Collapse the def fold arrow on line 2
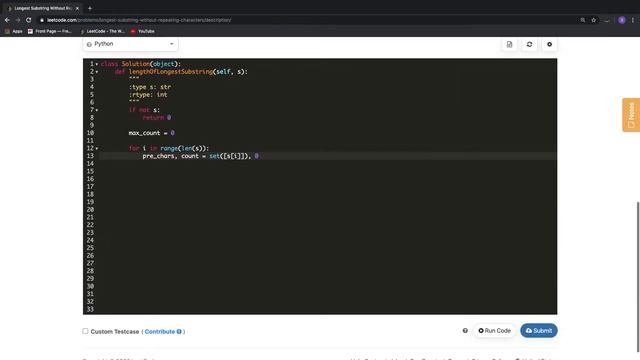This screenshot has height=360, width=640. [97, 72]
